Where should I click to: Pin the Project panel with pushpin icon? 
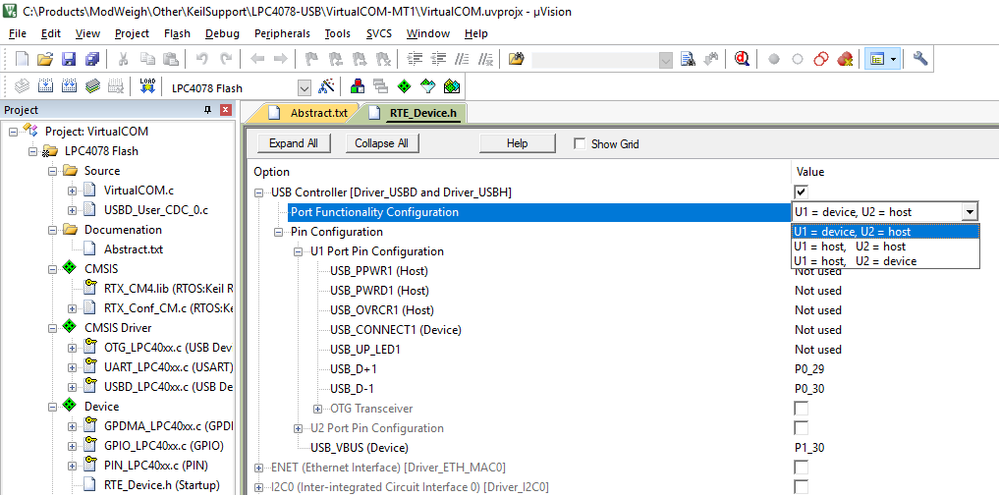208,110
